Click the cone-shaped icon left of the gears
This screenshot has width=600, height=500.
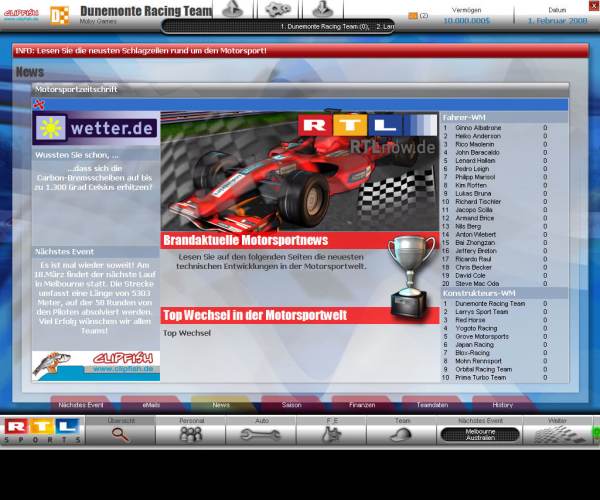point(233,9)
